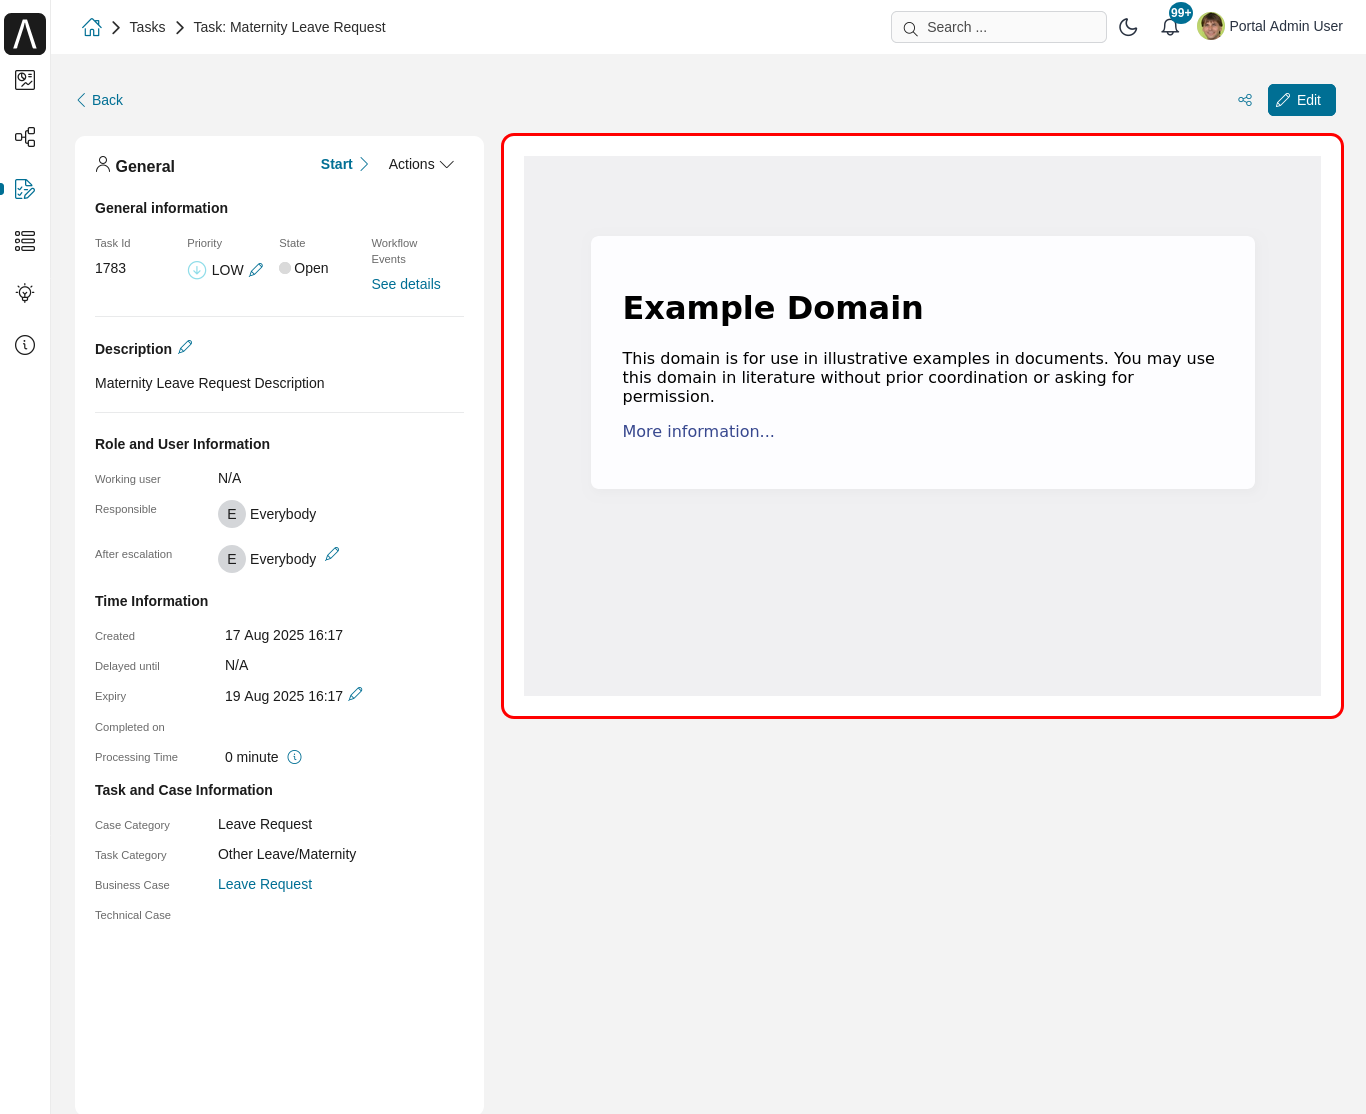1366x1114 pixels.
Task: Open Portal Admin User profile avatar
Action: (1211, 26)
